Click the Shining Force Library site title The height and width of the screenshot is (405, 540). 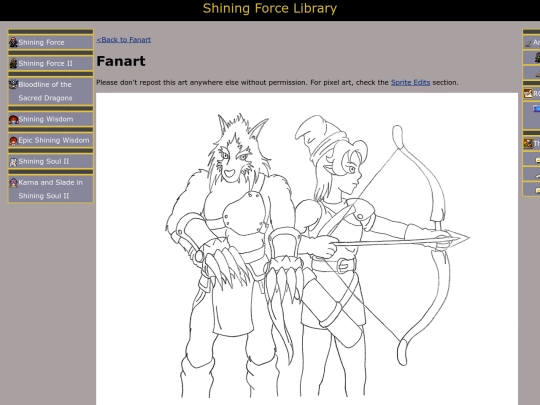(270, 8)
